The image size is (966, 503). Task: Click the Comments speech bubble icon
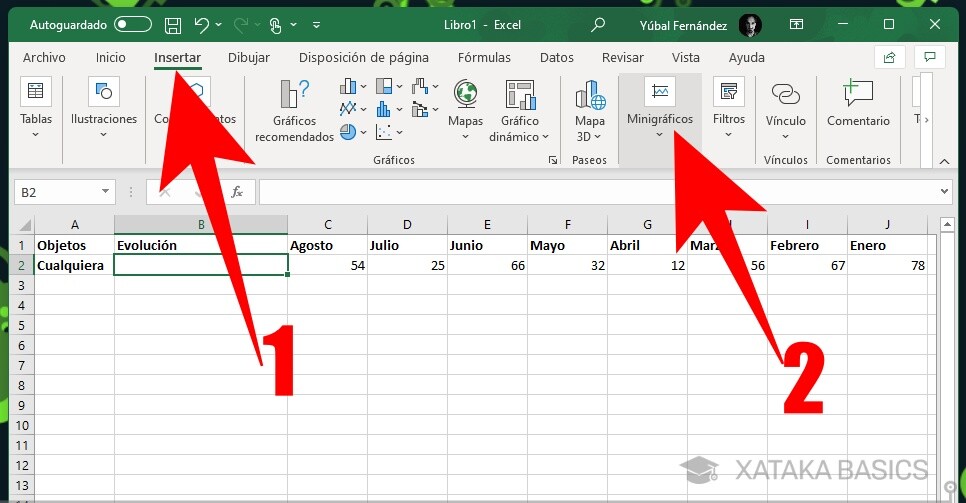[930, 57]
